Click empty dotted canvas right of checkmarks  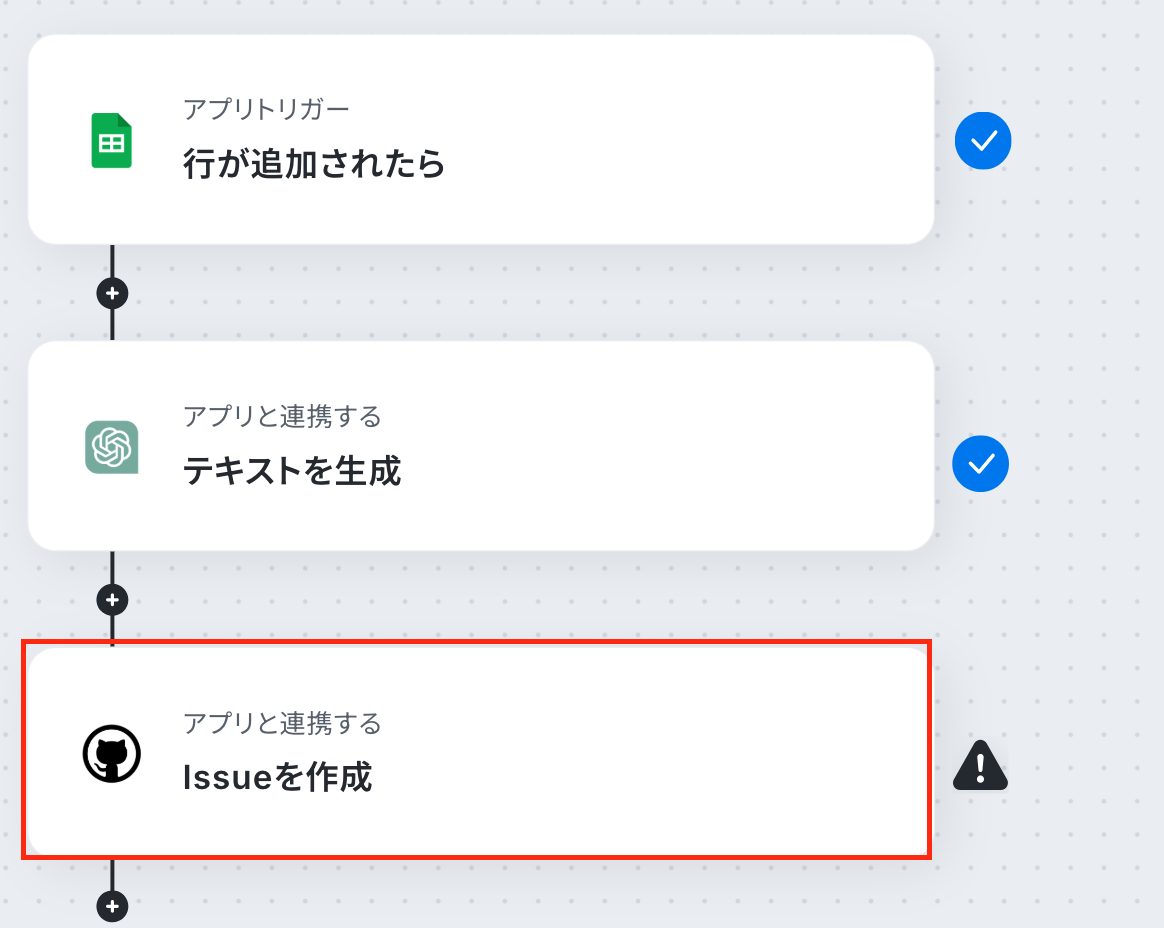point(1091,312)
